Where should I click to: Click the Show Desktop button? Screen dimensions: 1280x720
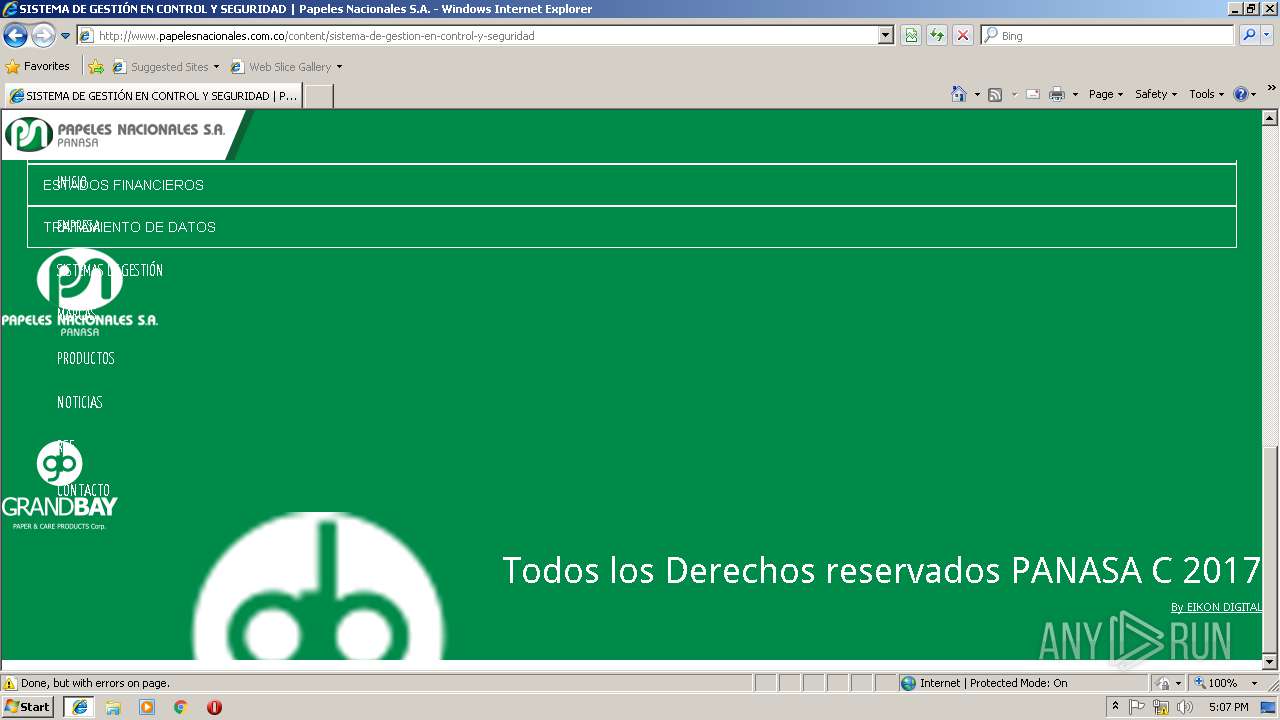coord(1270,707)
